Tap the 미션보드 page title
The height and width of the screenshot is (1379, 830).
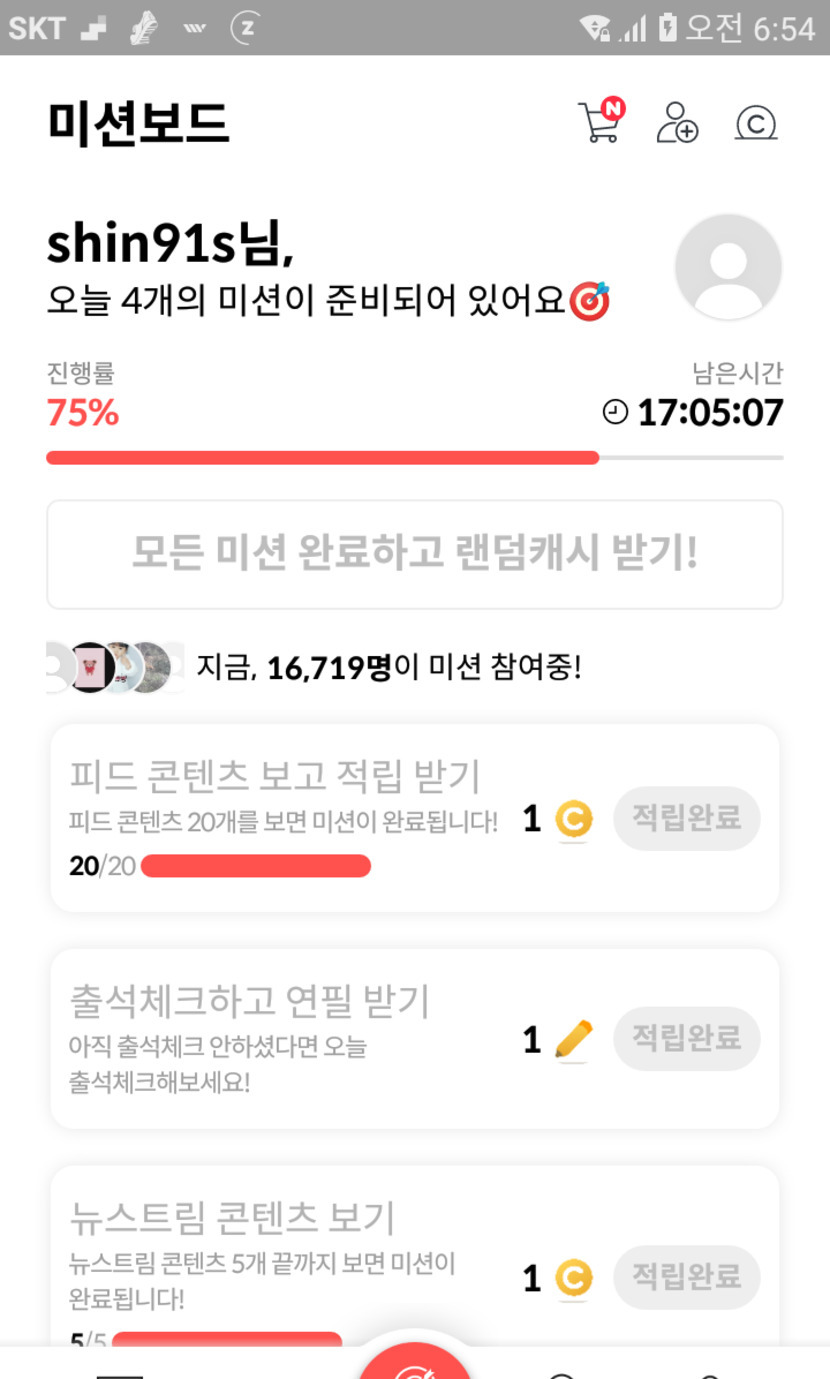tap(138, 124)
